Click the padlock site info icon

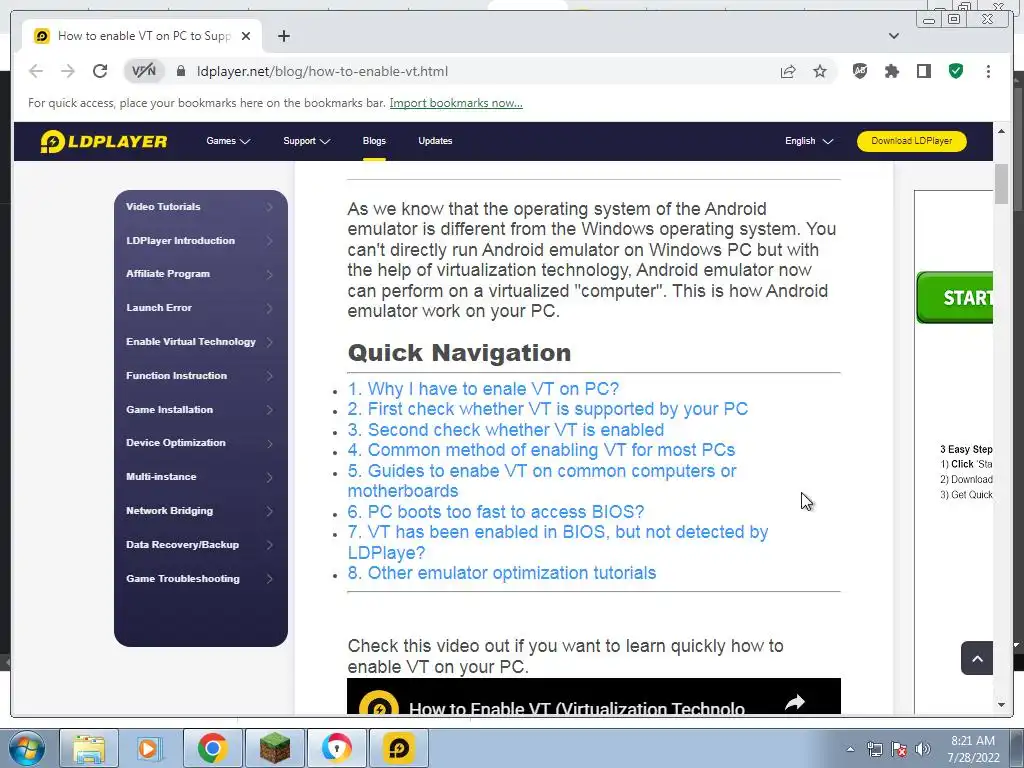tap(181, 71)
